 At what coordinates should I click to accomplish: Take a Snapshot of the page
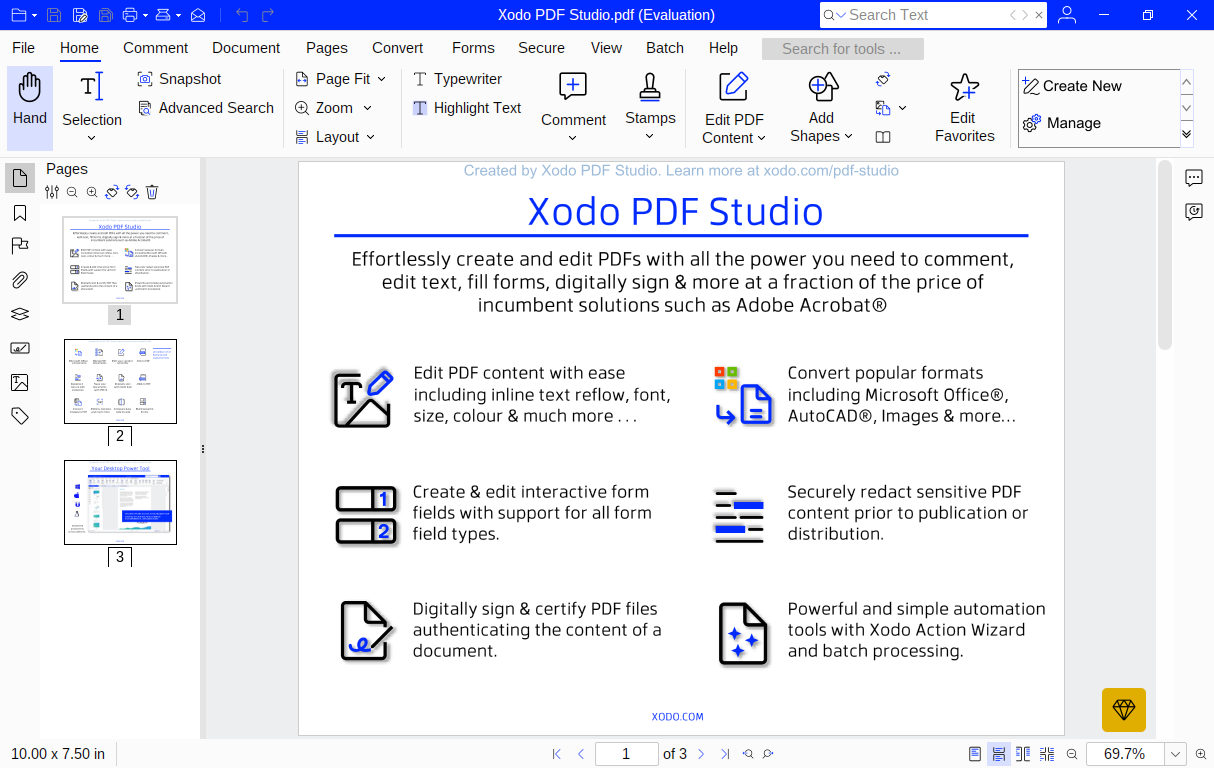(x=179, y=79)
